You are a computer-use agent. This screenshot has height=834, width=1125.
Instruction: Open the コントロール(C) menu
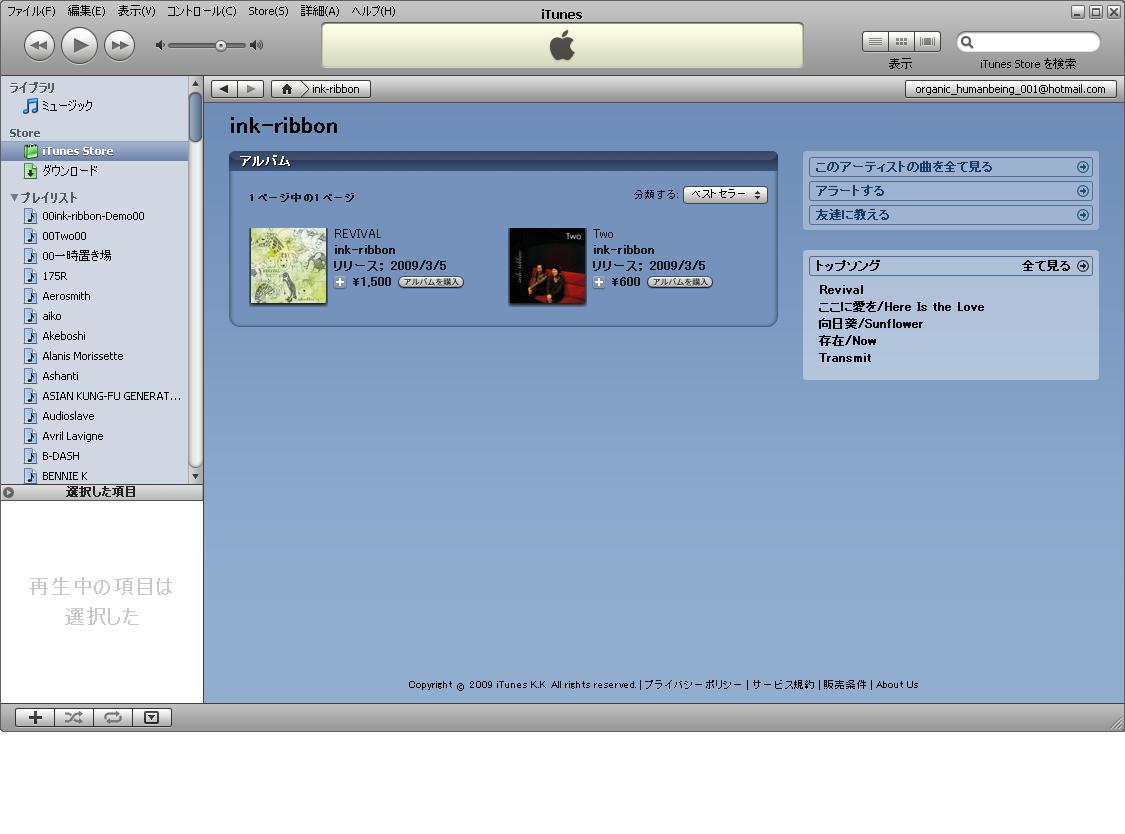point(202,11)
